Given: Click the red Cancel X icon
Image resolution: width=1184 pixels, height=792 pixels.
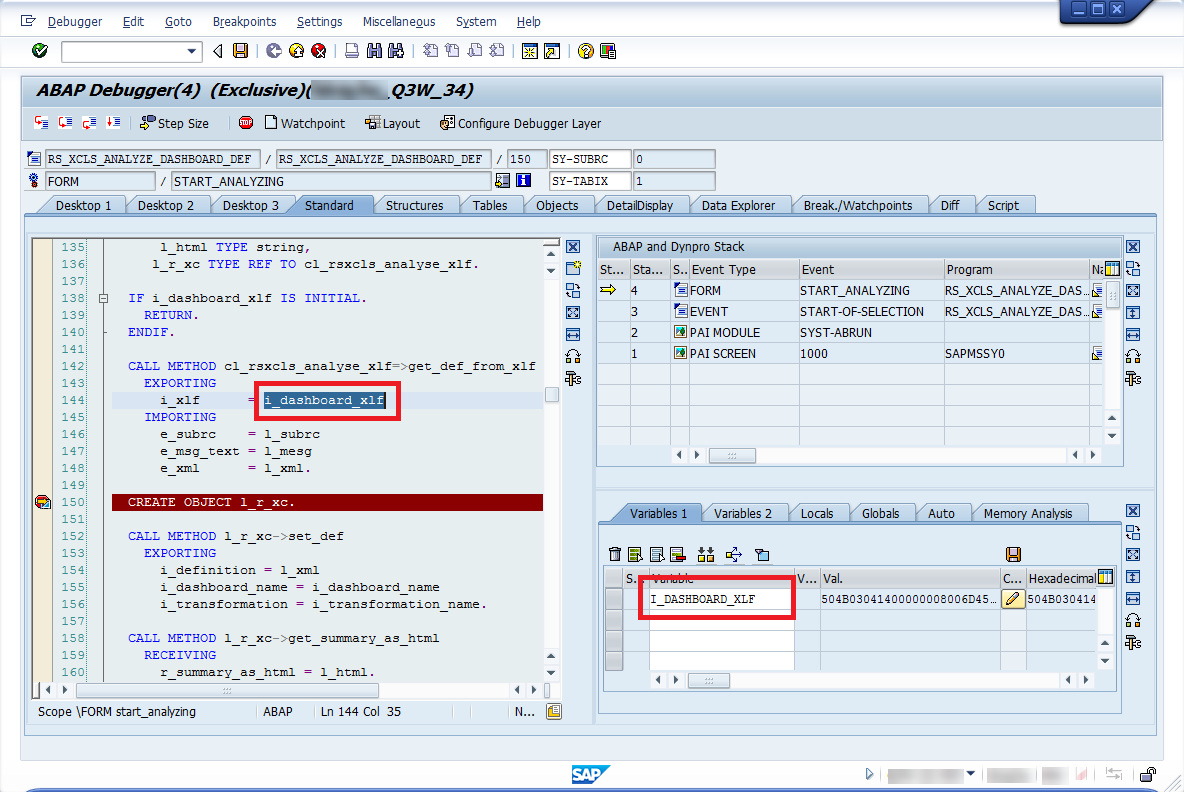Looking at the screenshot, I should [319, 51].
